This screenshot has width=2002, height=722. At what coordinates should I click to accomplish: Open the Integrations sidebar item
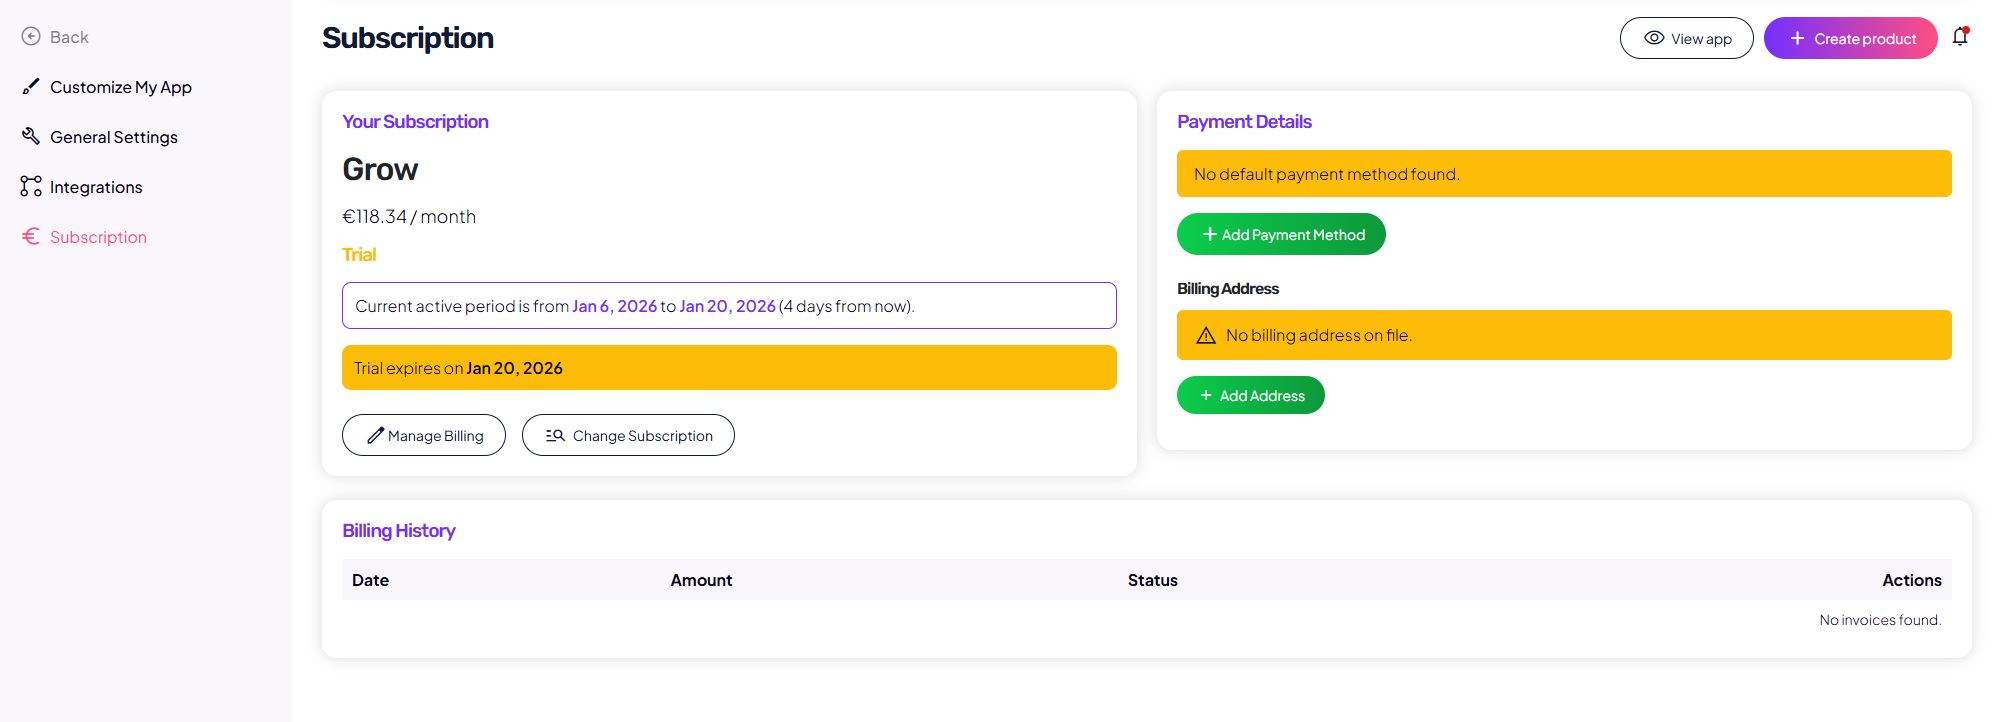pyautogui.click(x=96, y=187)
